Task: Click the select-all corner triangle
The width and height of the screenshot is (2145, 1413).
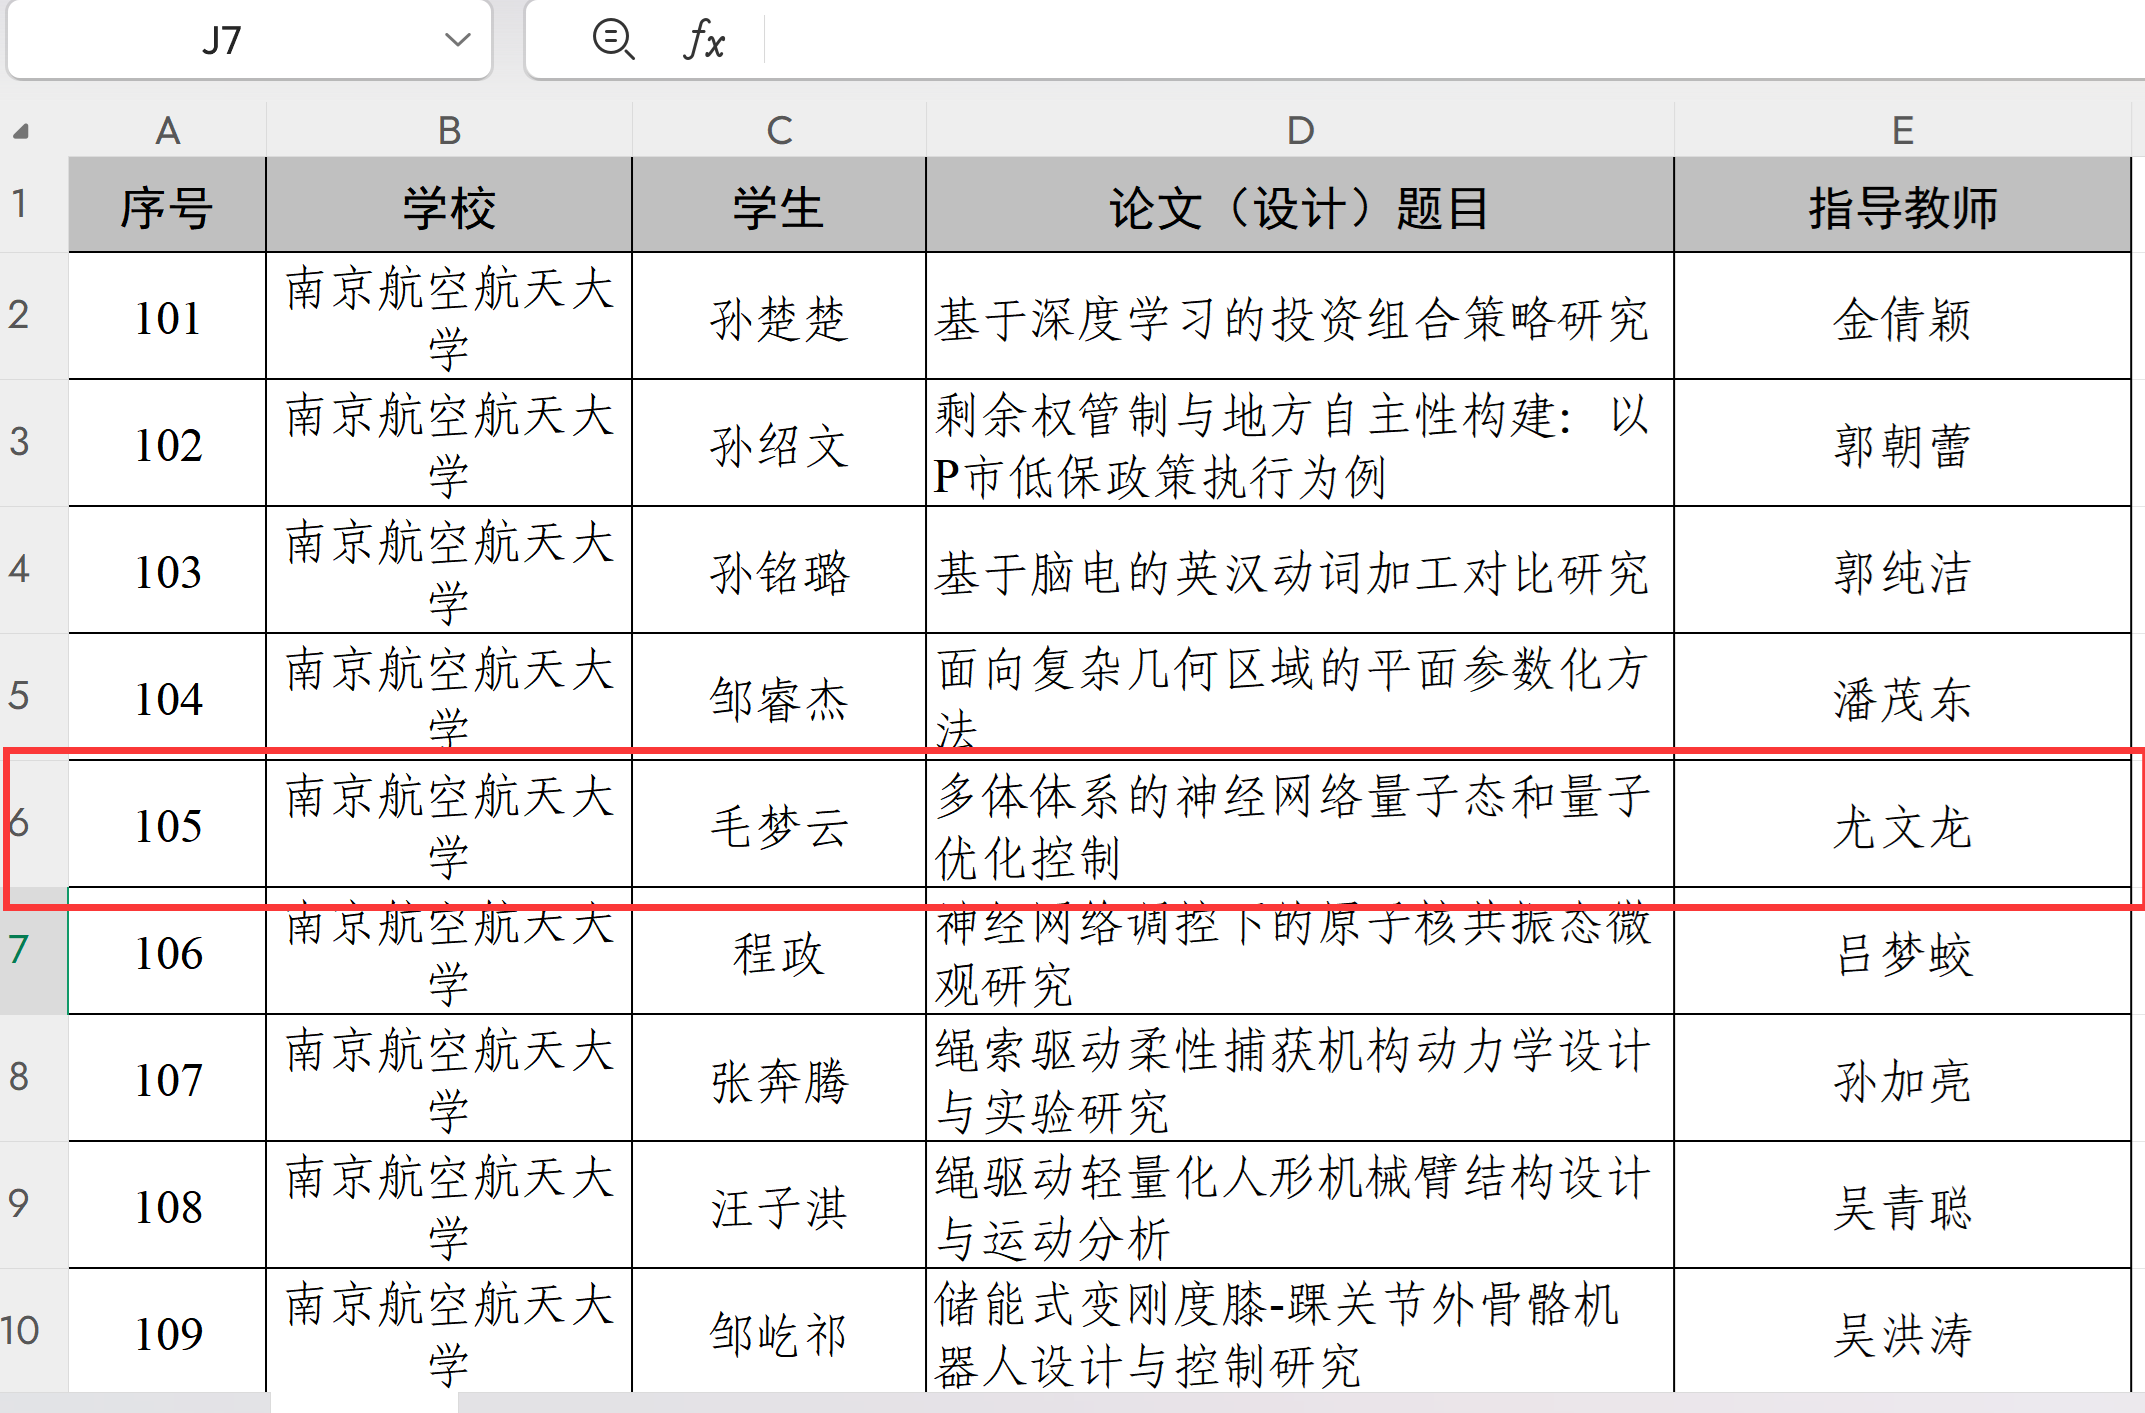Action: click(x=21, y=131)
